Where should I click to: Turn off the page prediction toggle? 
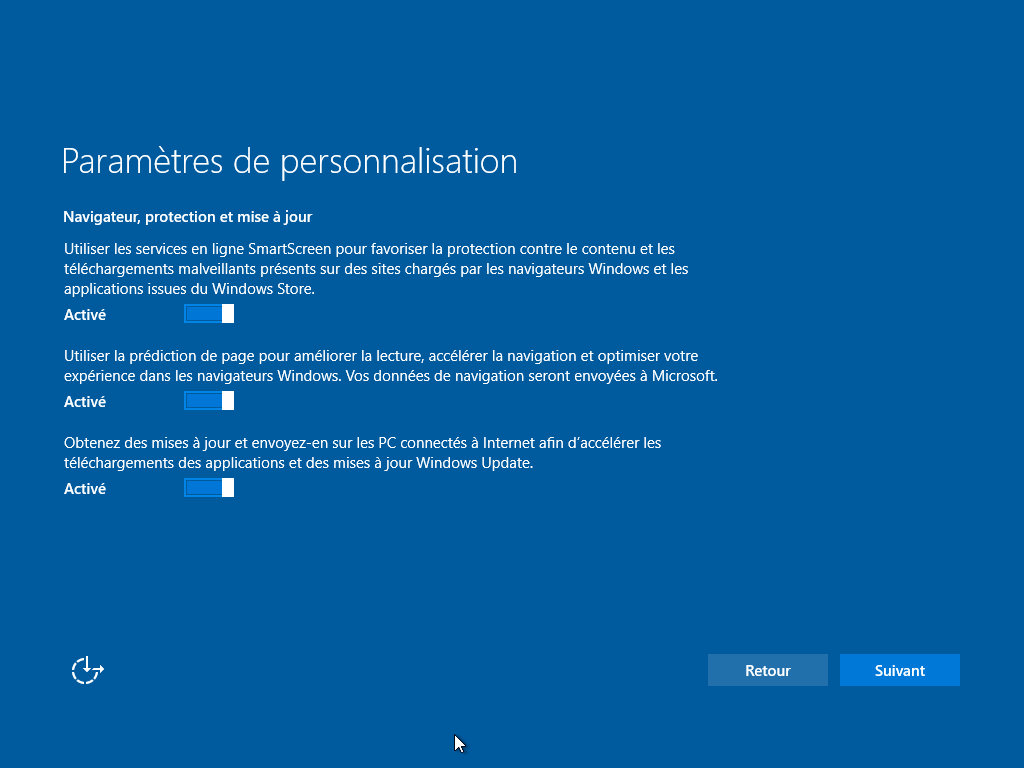pos(209,401)
